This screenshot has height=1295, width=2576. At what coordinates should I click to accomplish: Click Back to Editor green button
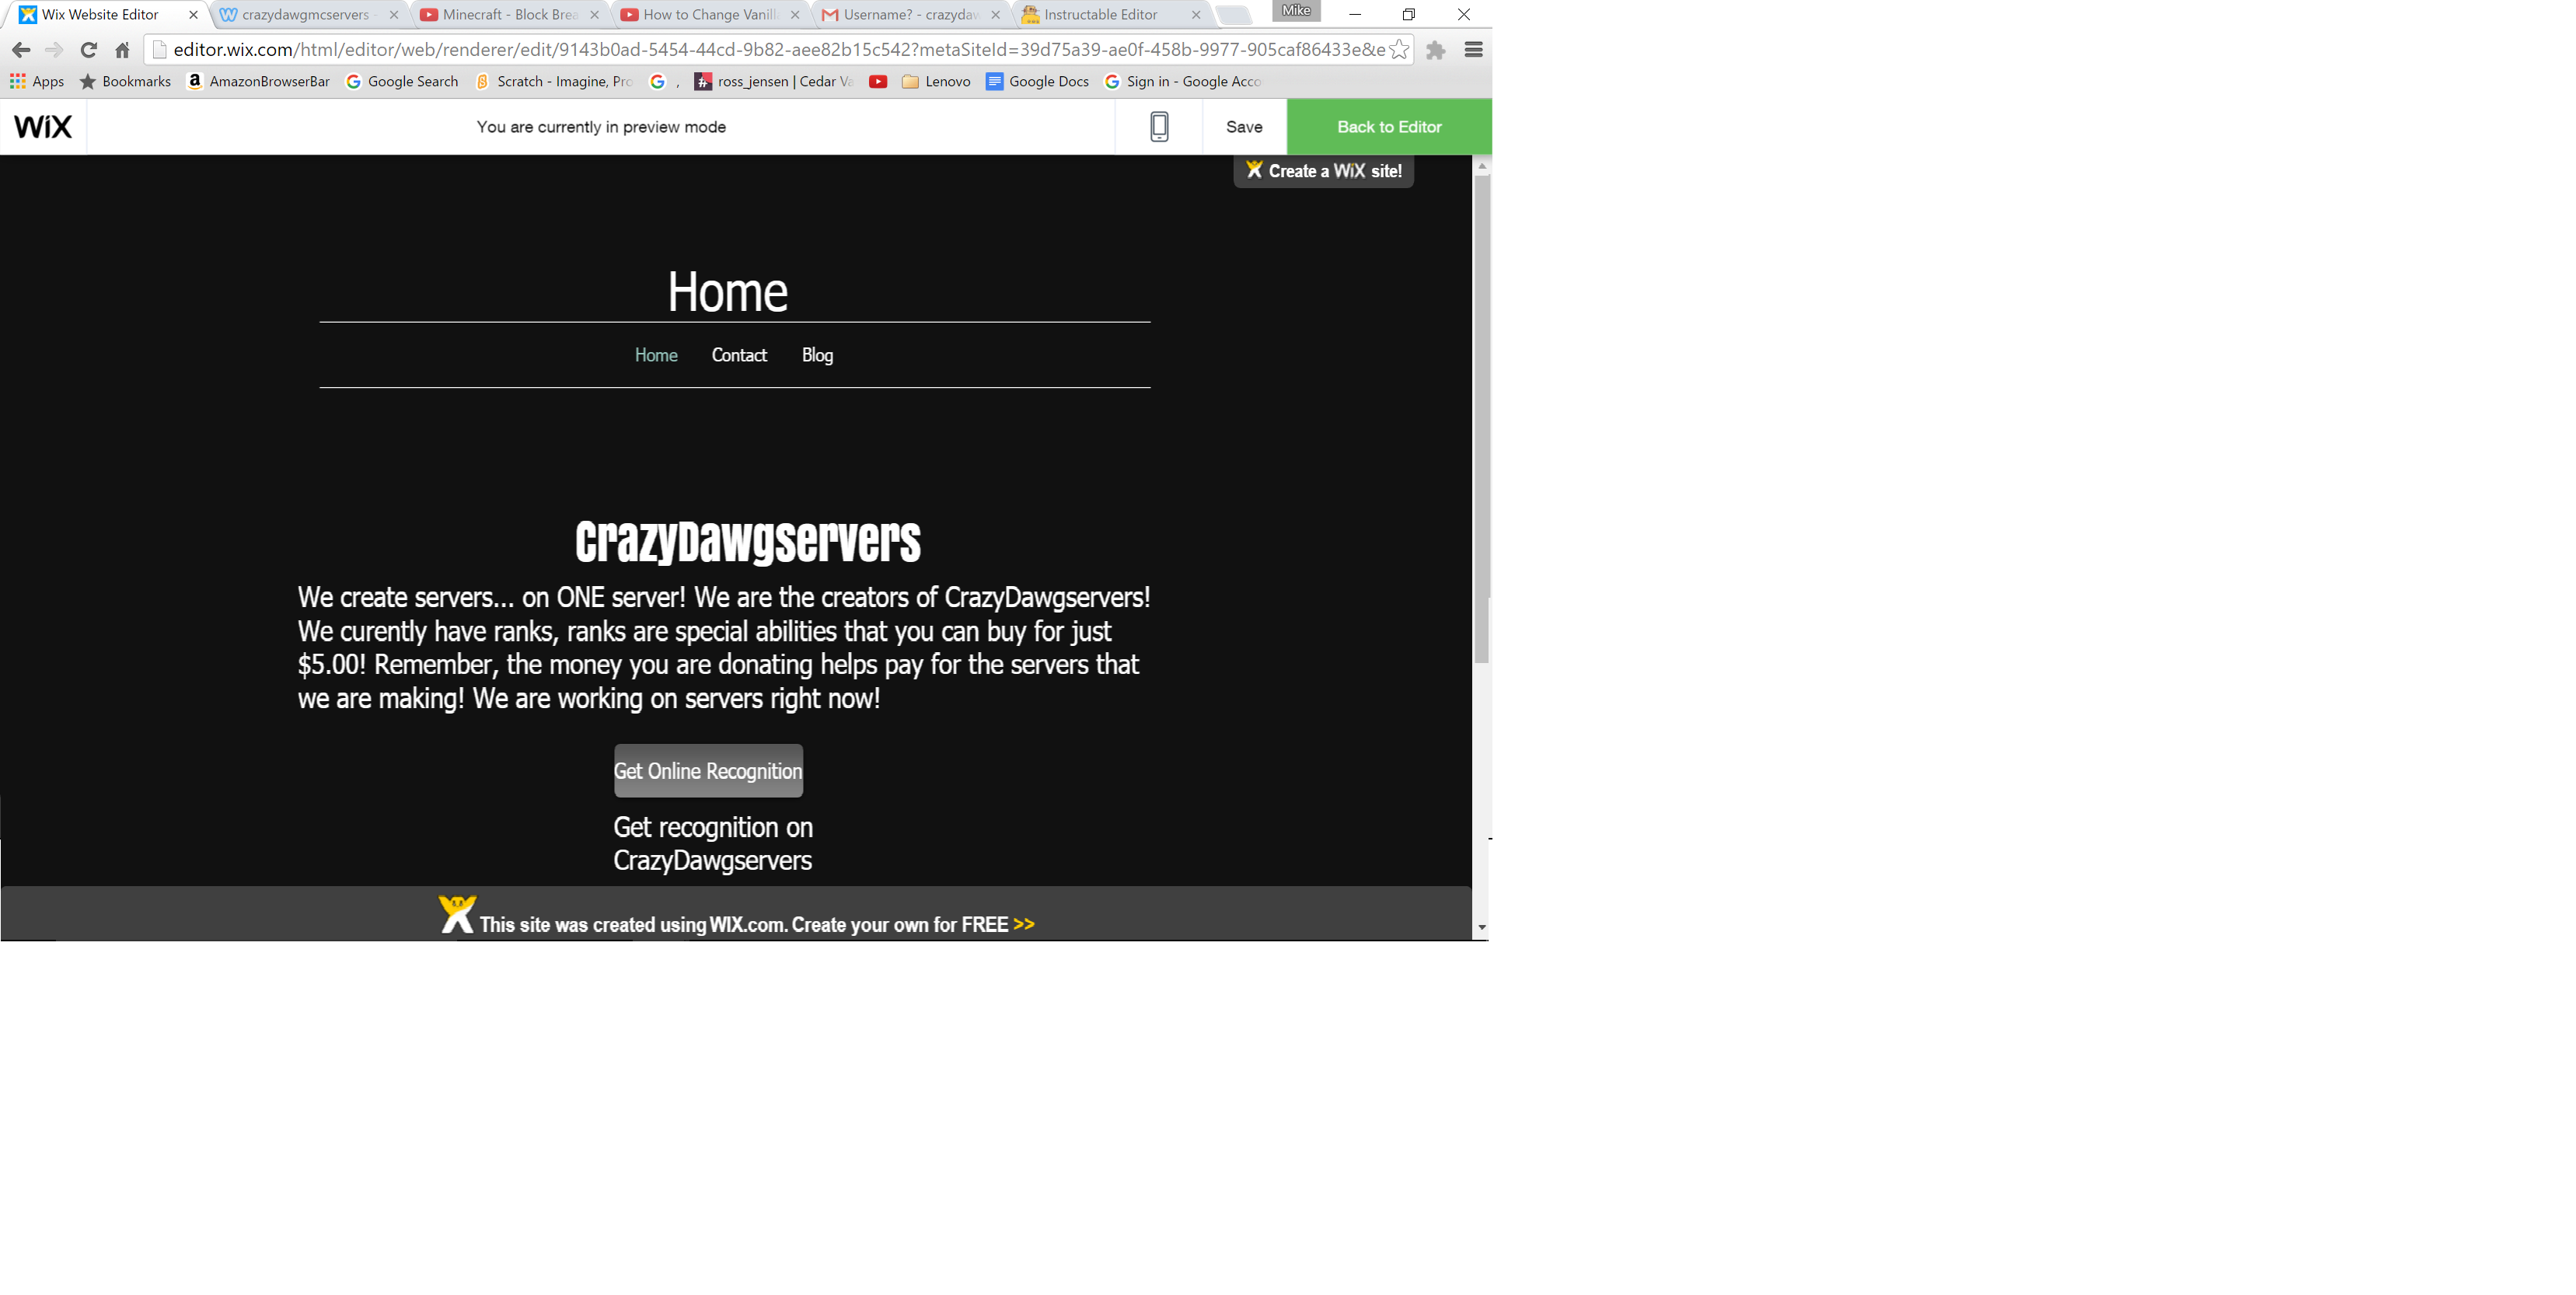click(x=1387, y=126)
